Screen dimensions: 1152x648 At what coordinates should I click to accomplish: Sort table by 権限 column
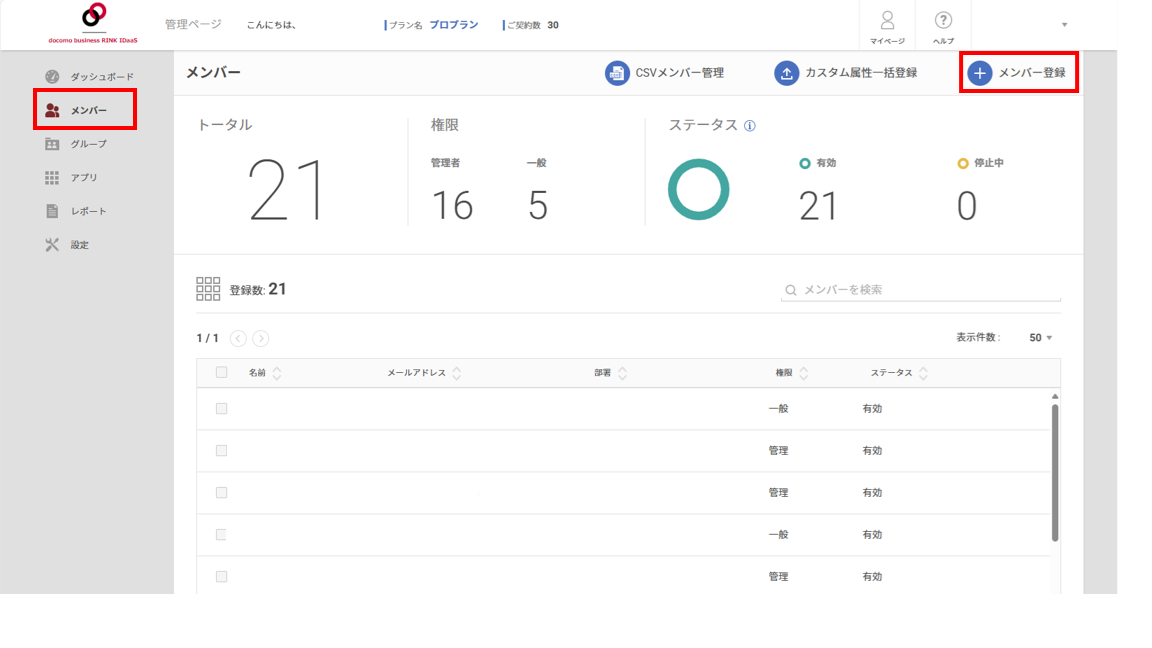click(804, 373)
